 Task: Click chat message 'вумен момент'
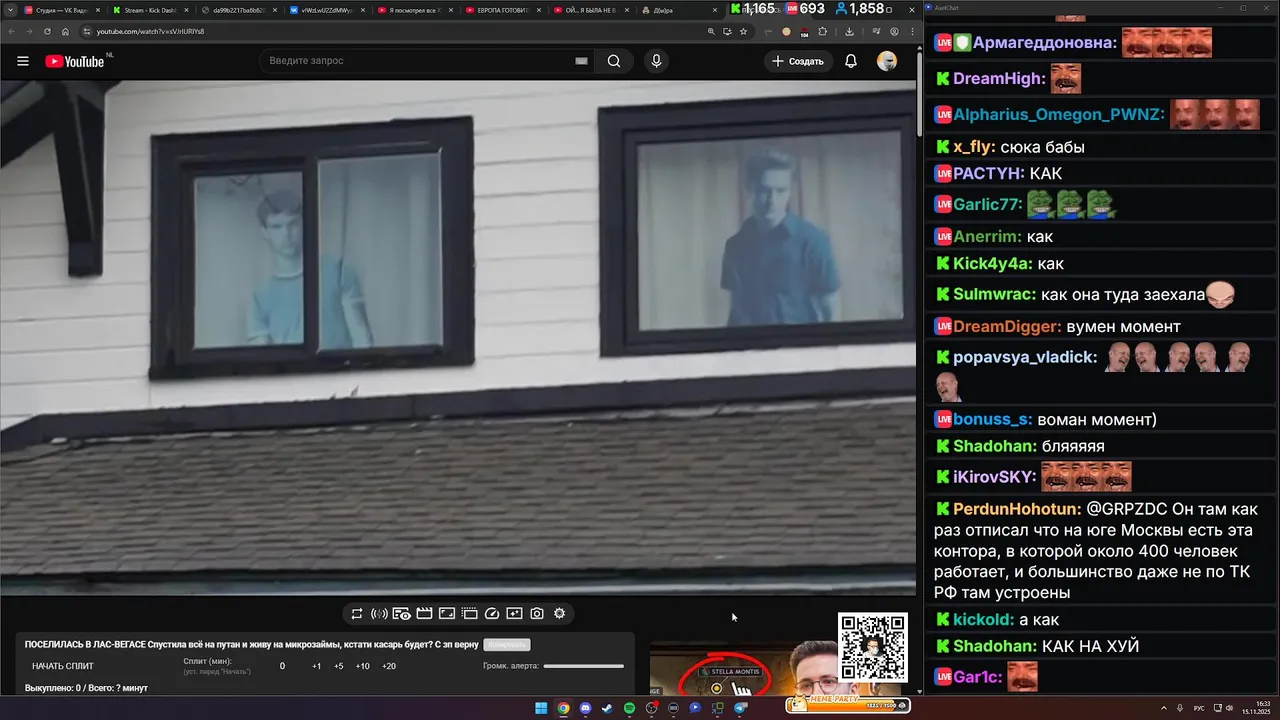pyautogui.click(x=1123, y=327)
